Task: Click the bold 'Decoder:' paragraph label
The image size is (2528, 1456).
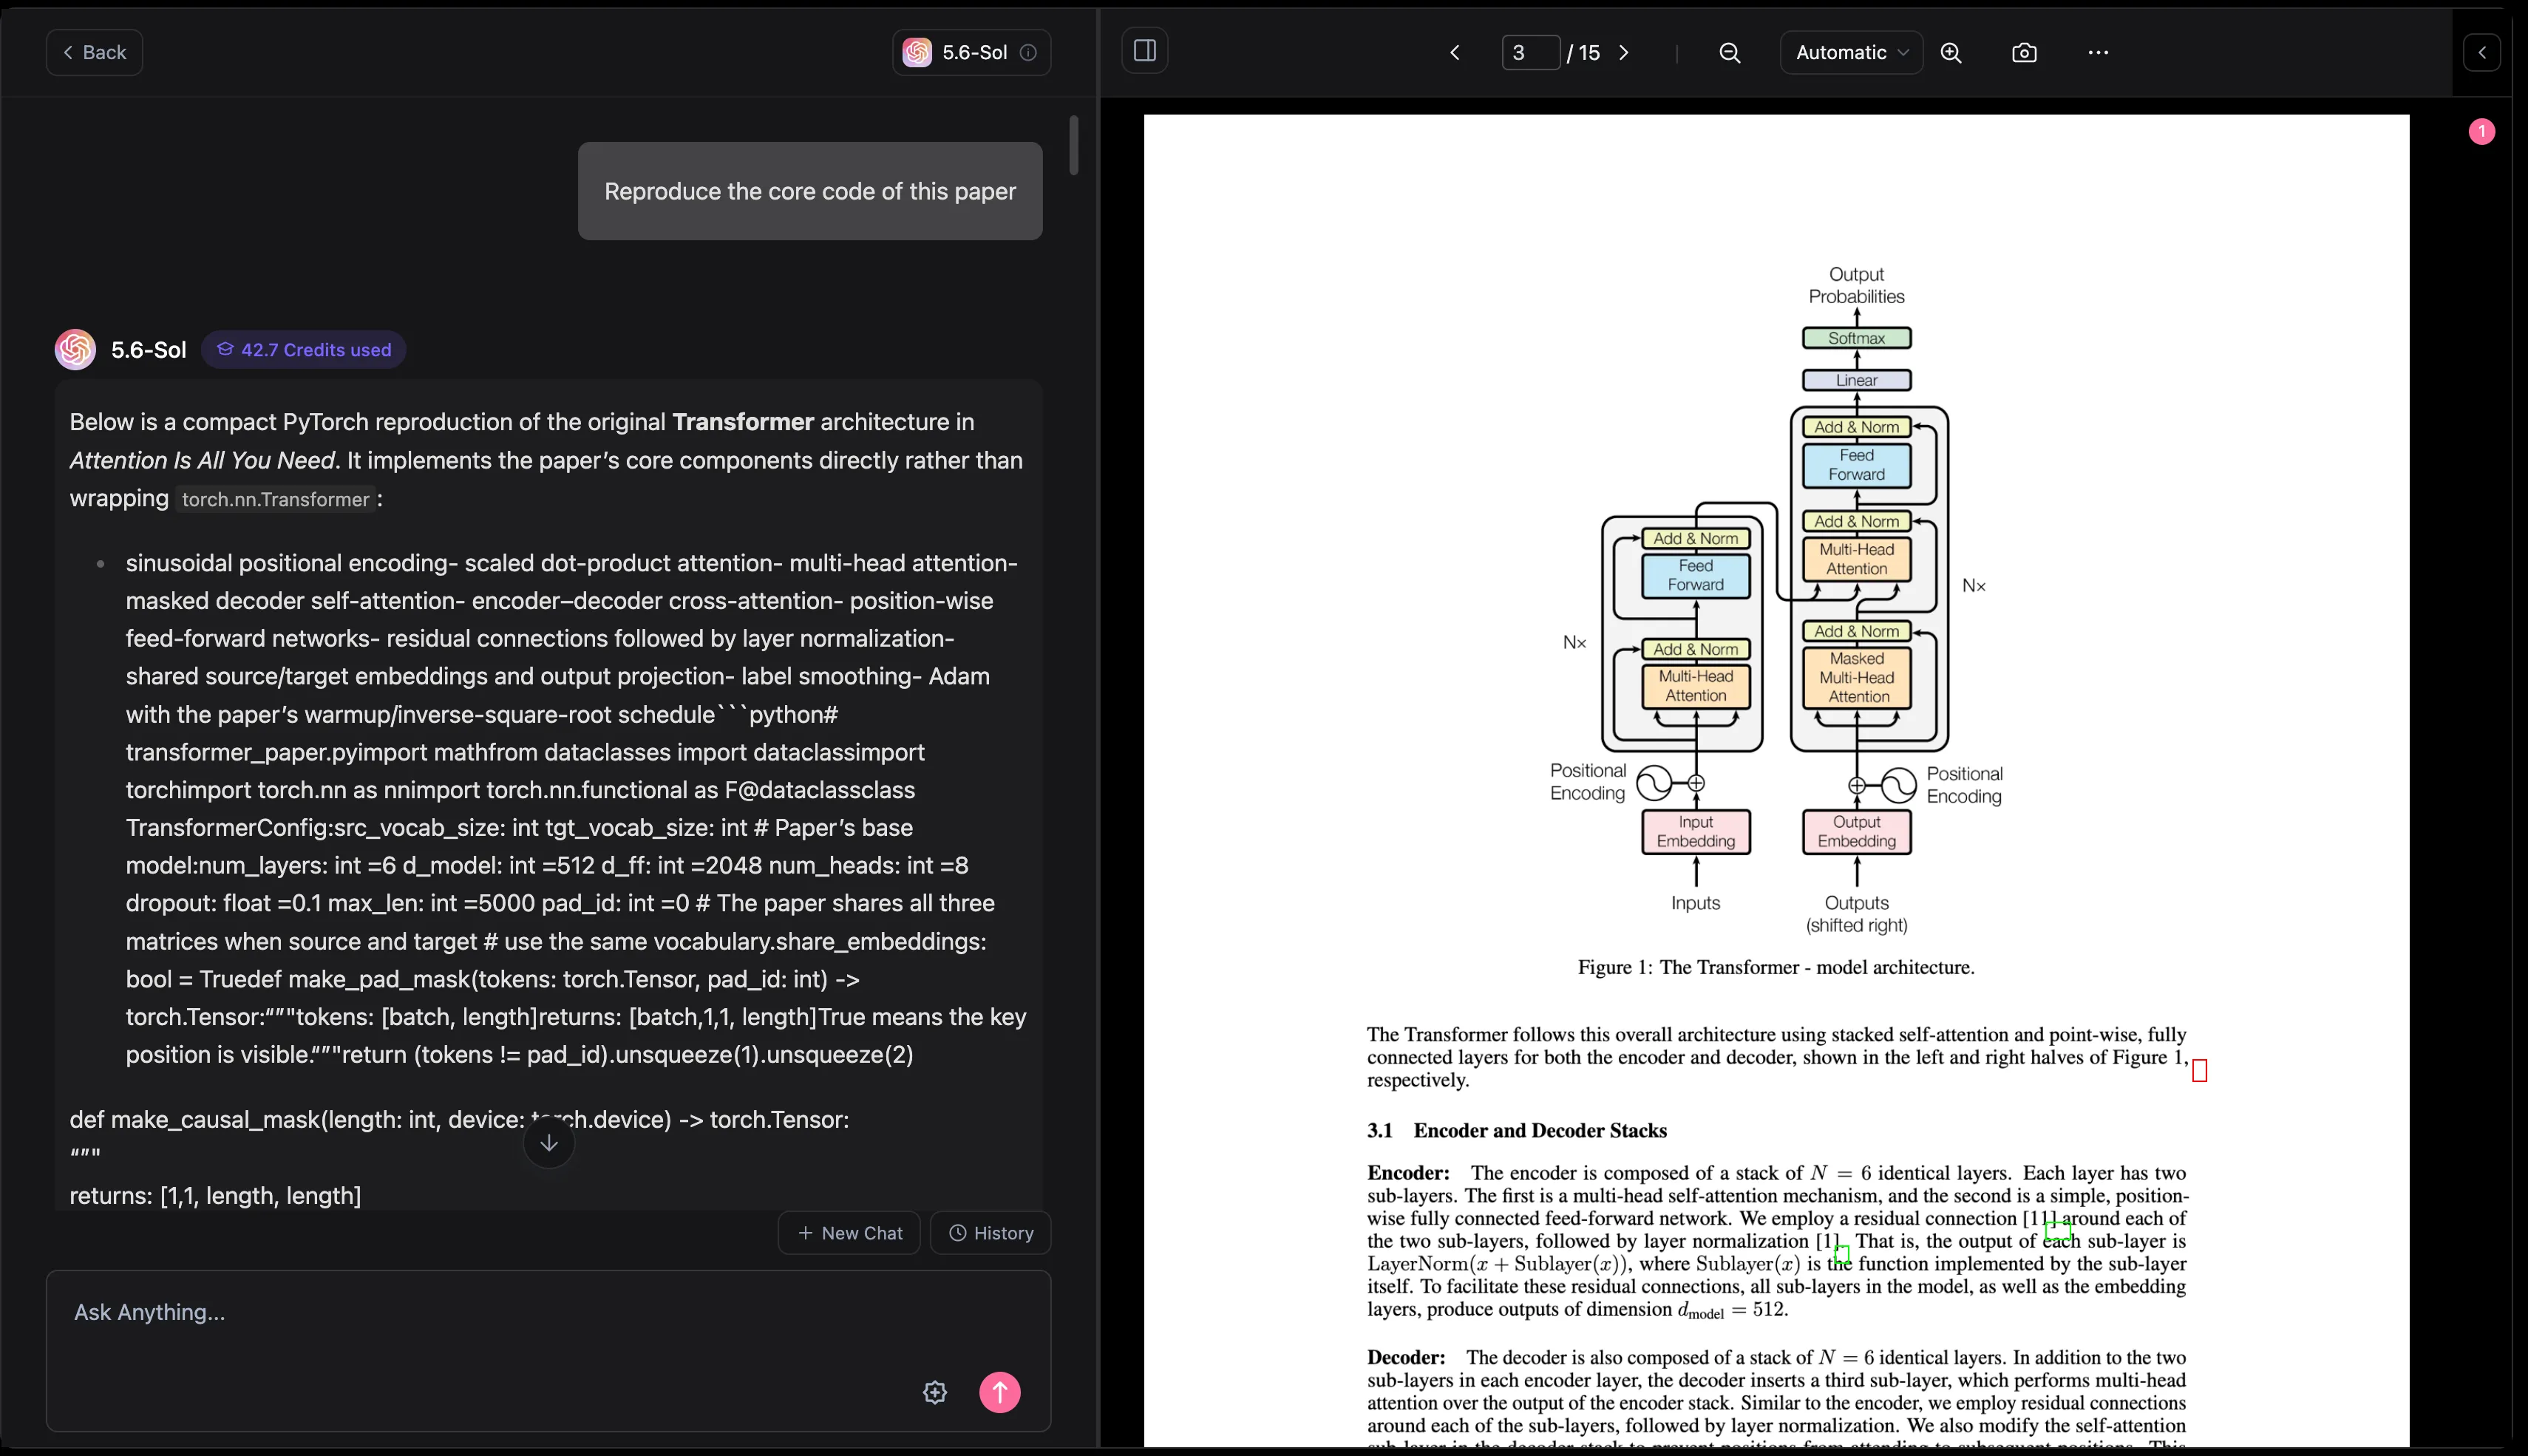Action: click(1406, 1357)
